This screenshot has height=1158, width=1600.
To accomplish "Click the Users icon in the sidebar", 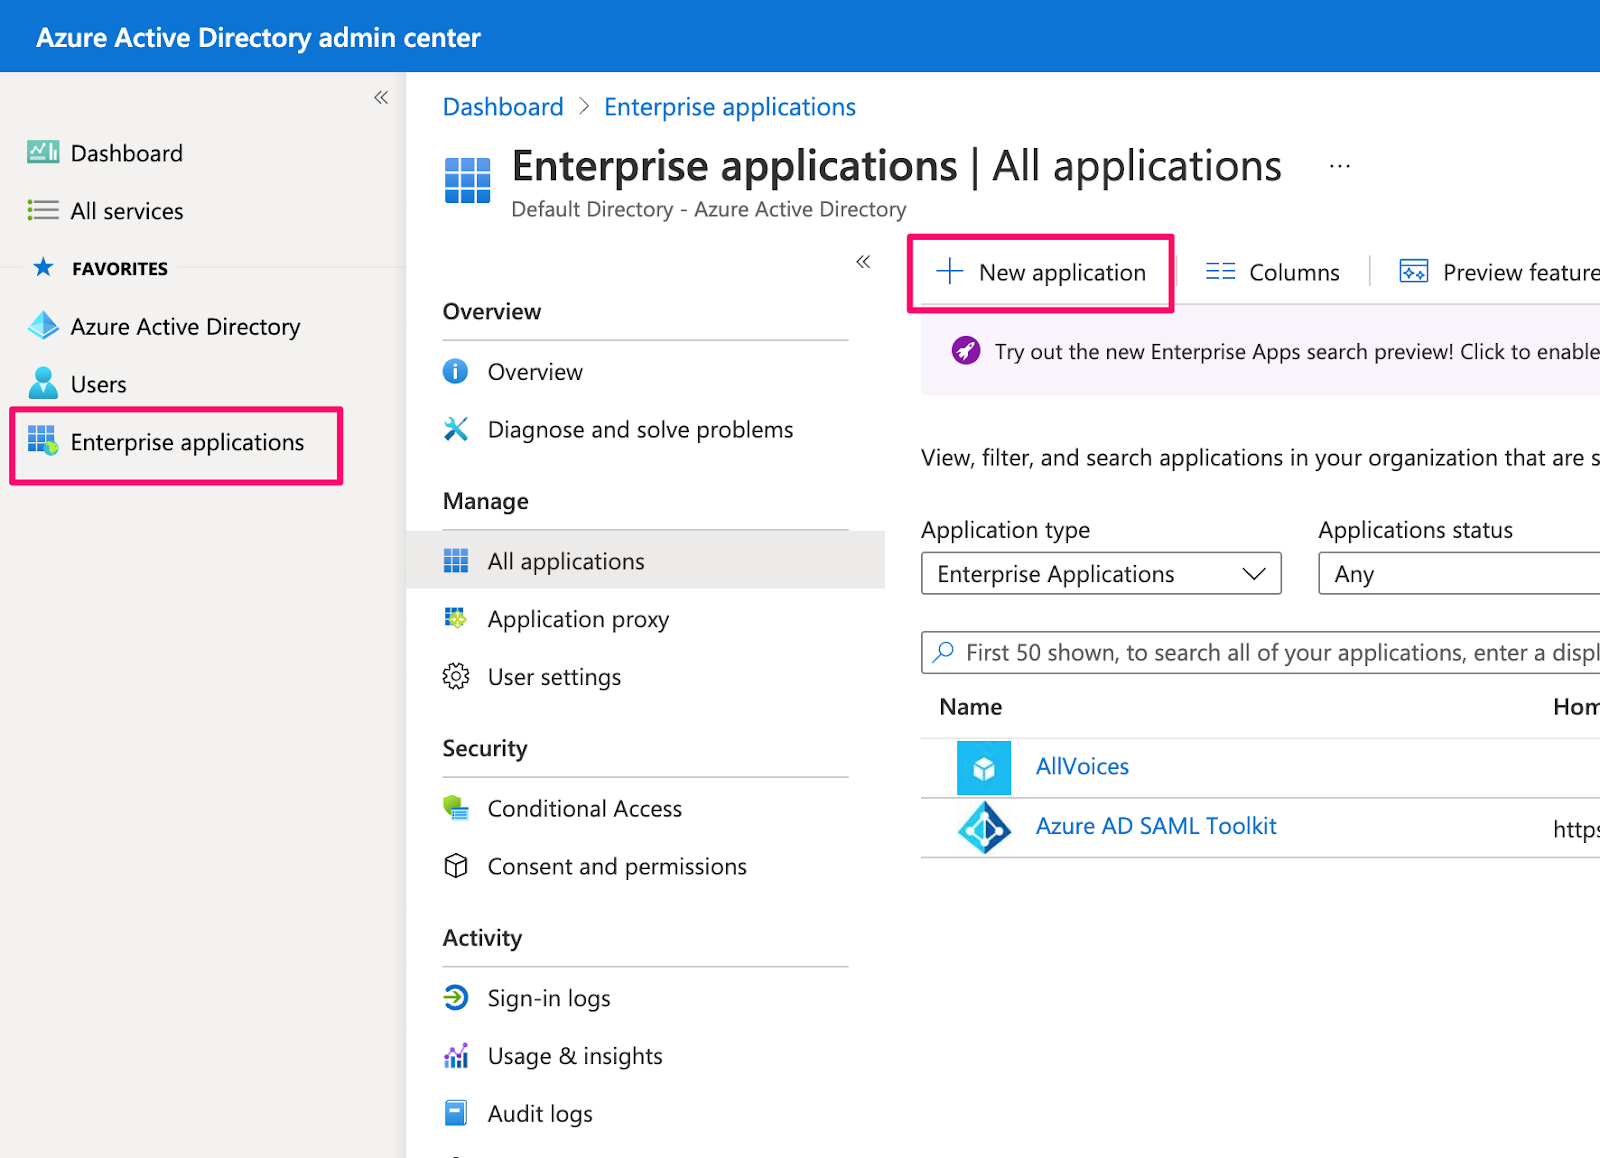I will pyautogui.click(x=42, y=384).
